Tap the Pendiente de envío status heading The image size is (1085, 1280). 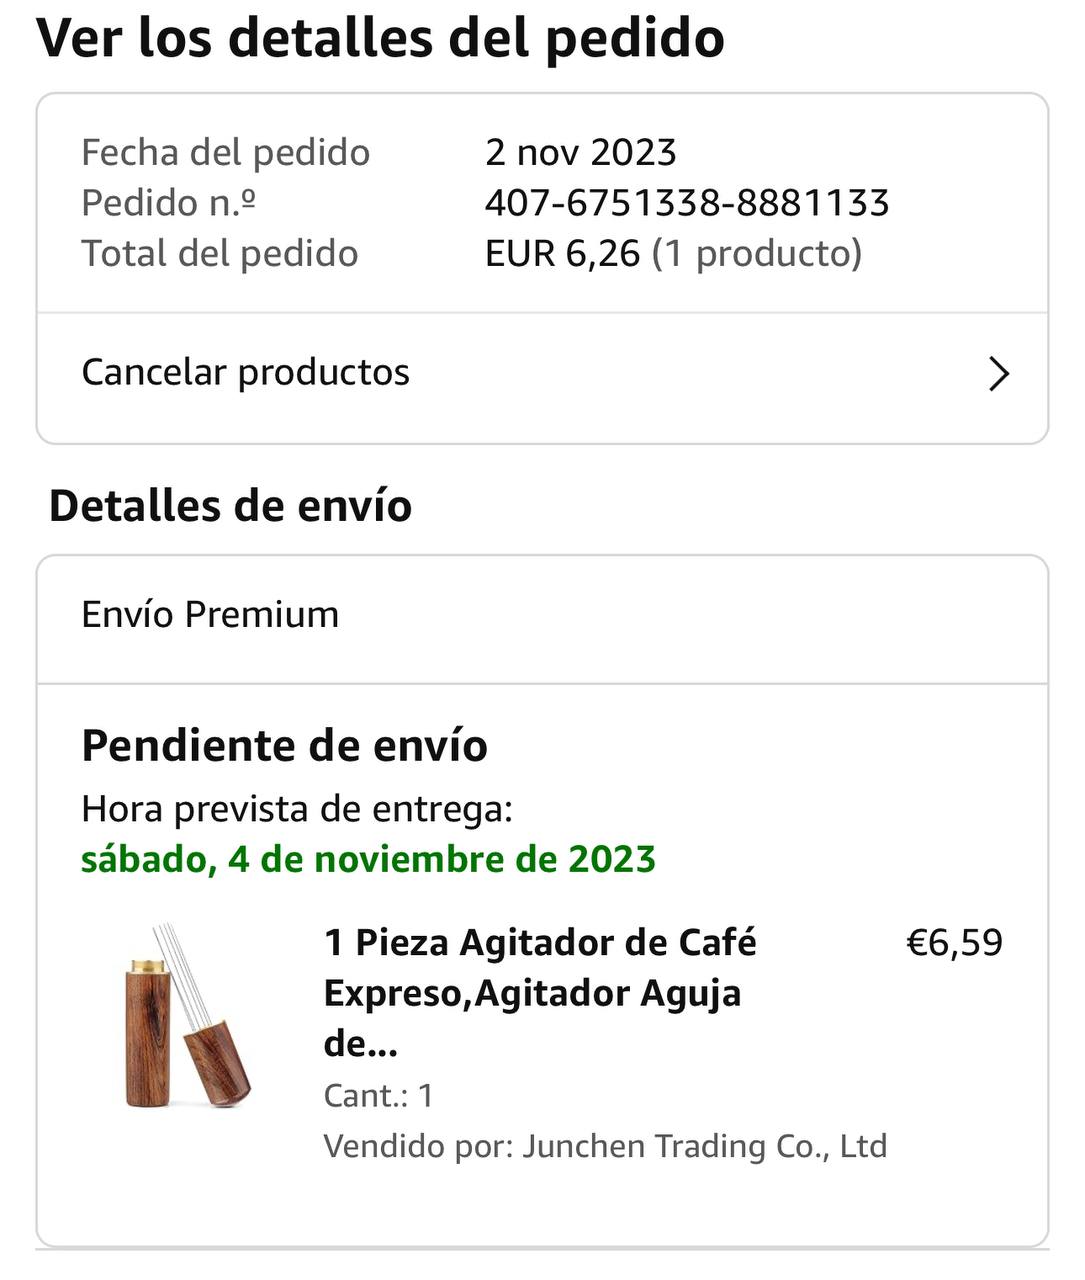click(284, 746)
